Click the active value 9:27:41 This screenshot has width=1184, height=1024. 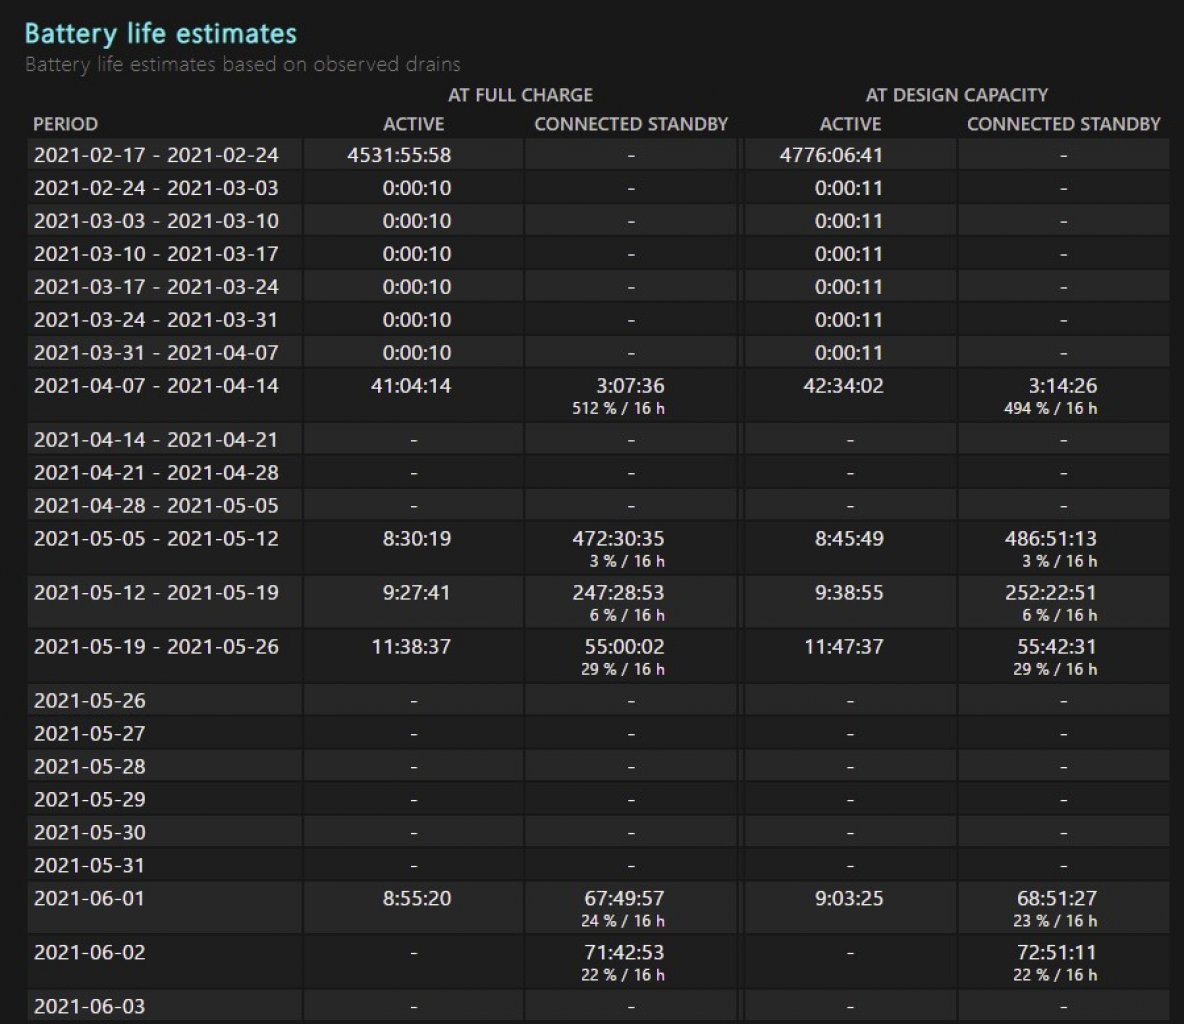pyautogui.click(x=417, y=593)
